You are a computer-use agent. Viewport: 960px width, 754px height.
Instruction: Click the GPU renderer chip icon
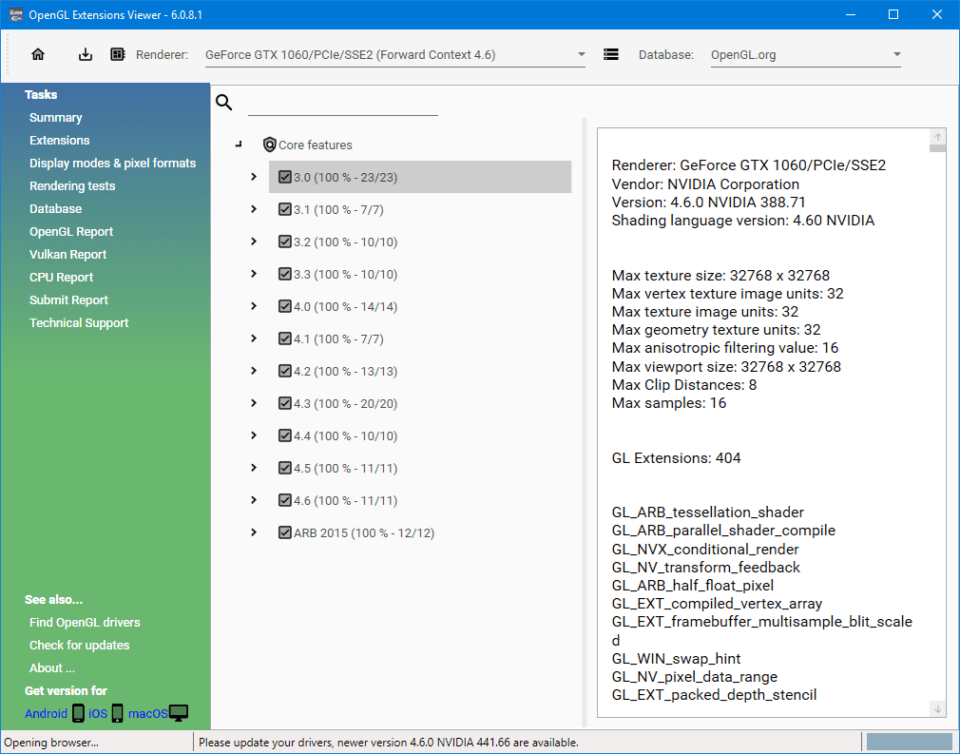click(x=118, y=55)
